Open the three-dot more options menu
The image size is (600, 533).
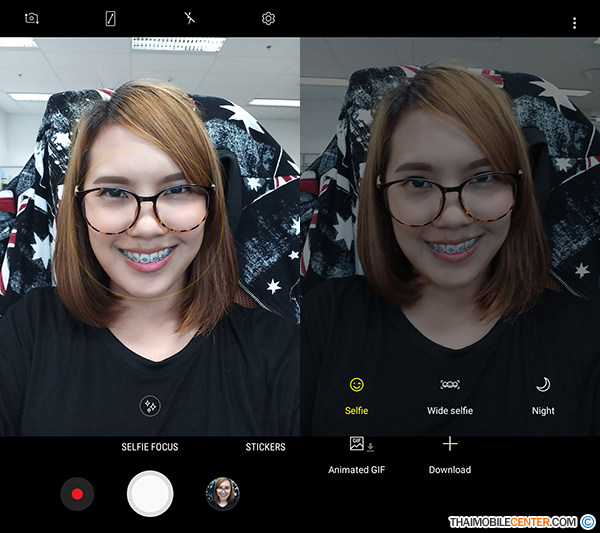pos(574,23)
